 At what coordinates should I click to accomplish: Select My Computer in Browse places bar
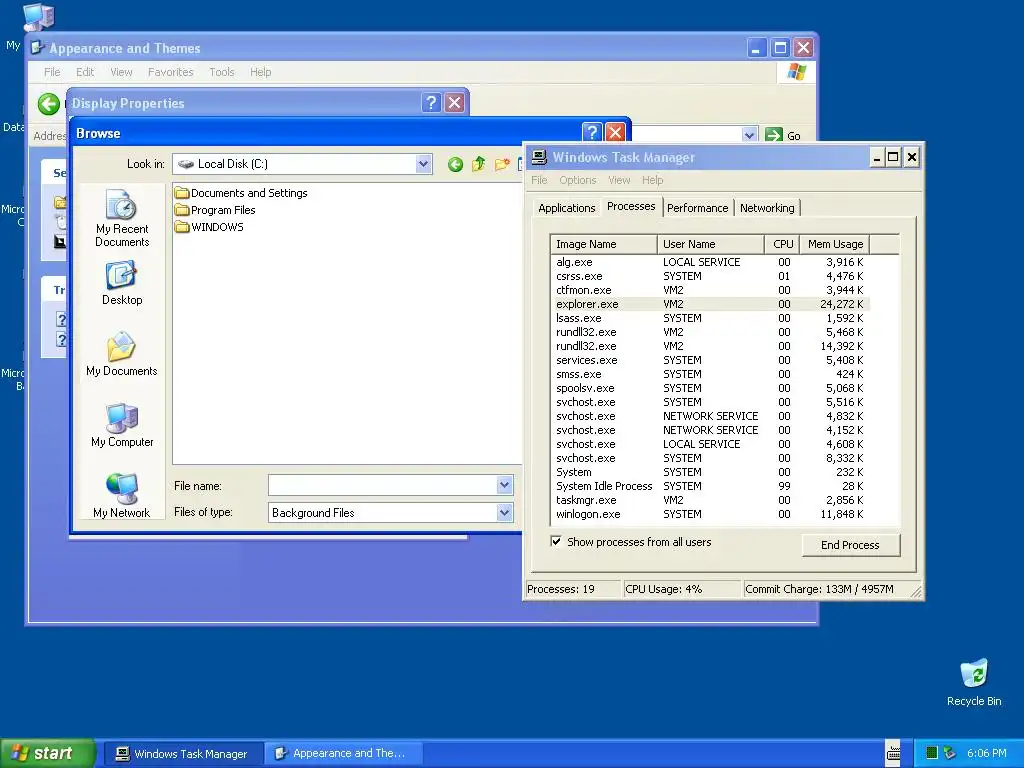pos(121,425)
